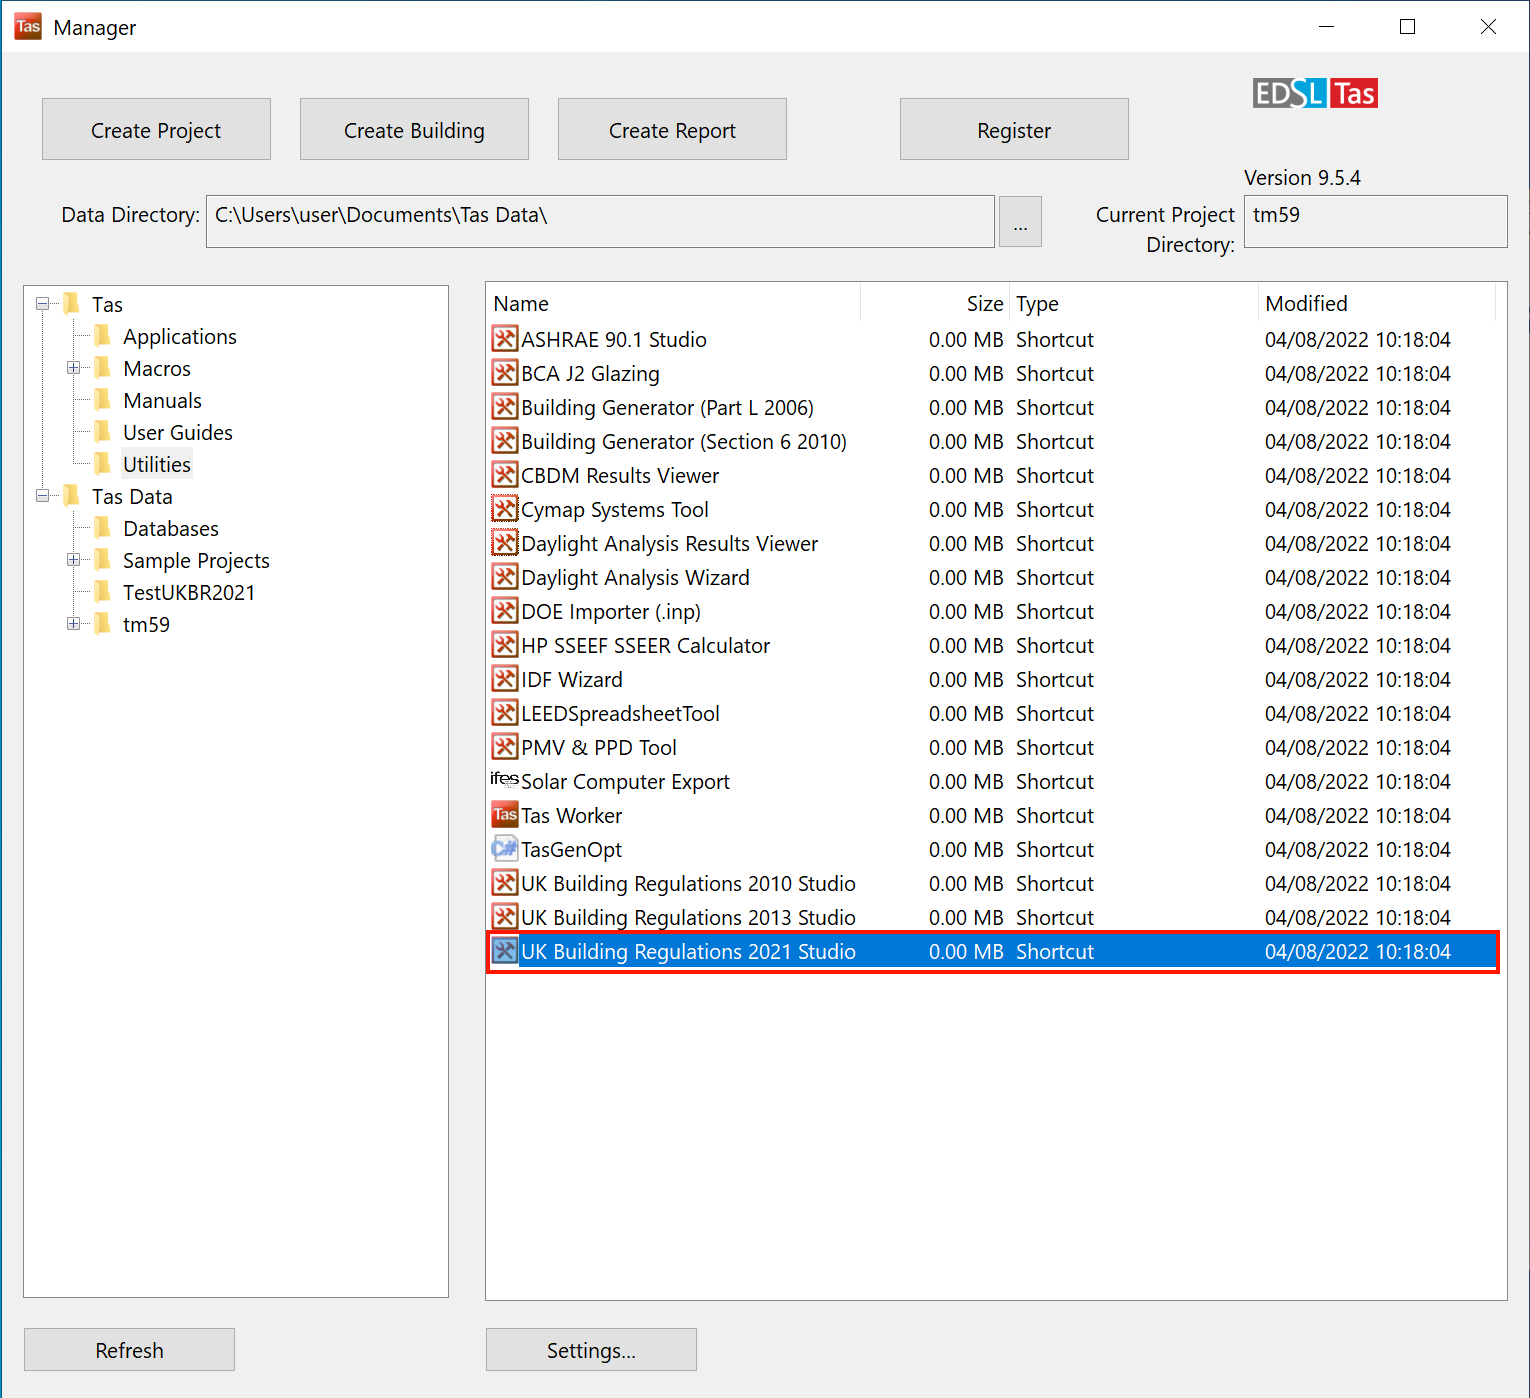
Task: Click the IDF Wizard icon
Action: pos(505,679)
